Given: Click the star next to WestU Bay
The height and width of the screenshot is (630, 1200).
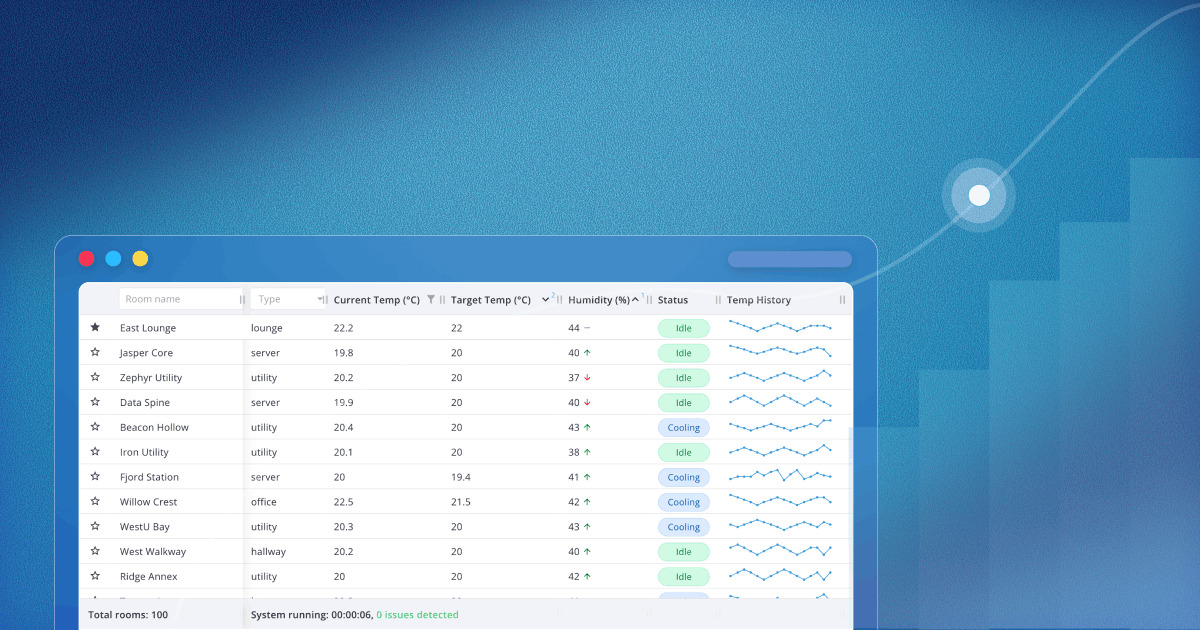Looking at the screenshot, I should click(95, 526).
